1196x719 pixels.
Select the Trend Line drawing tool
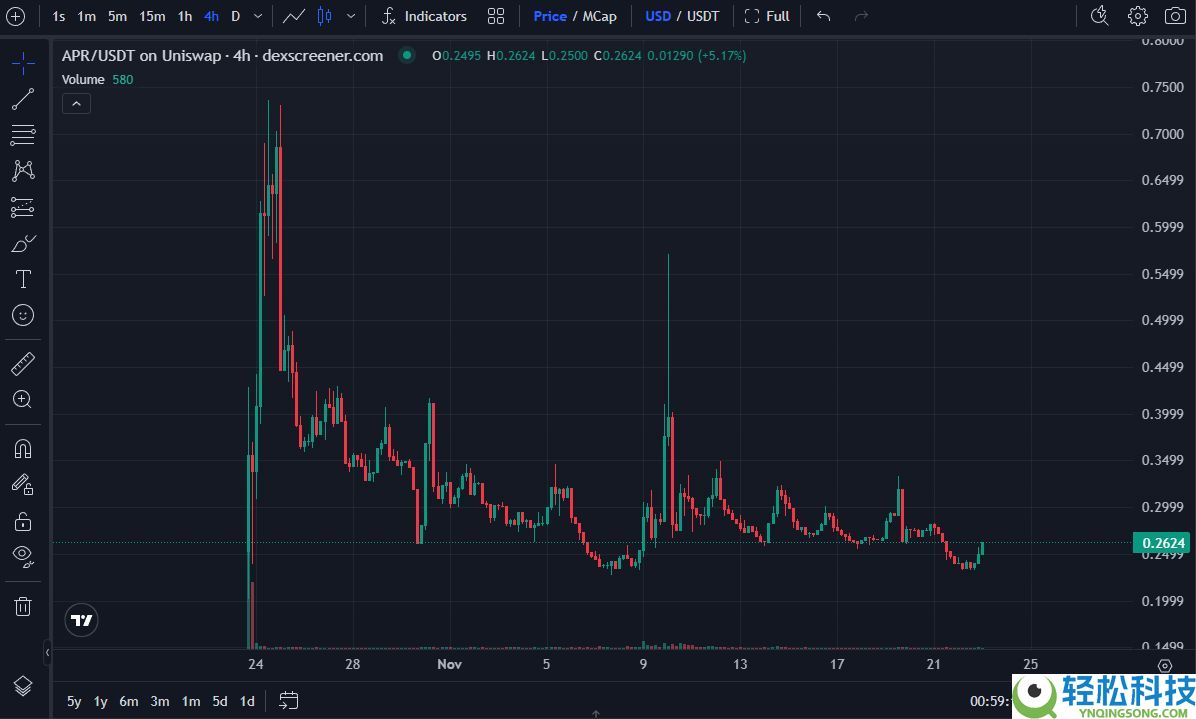(22, 99)
